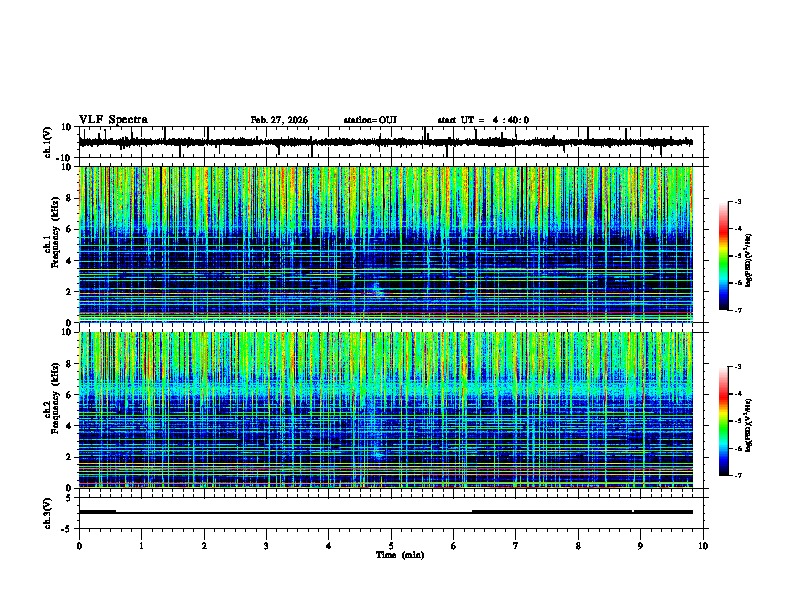
Task: Click the ch.2 spectrogram color scale bar
Action: [x=724, y=421]
